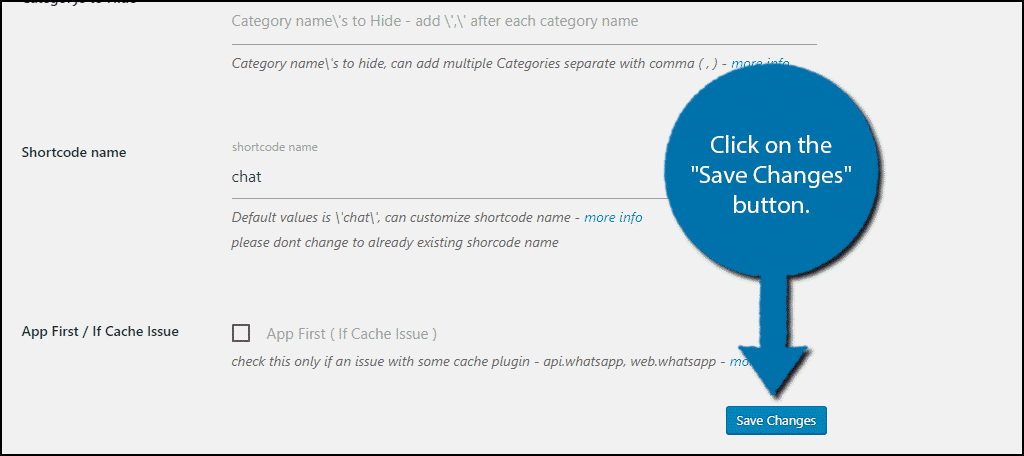The height and width of the screenshot is (456, 1024).
Task: Click the Save Changes button
Action: tap(776, 421)
